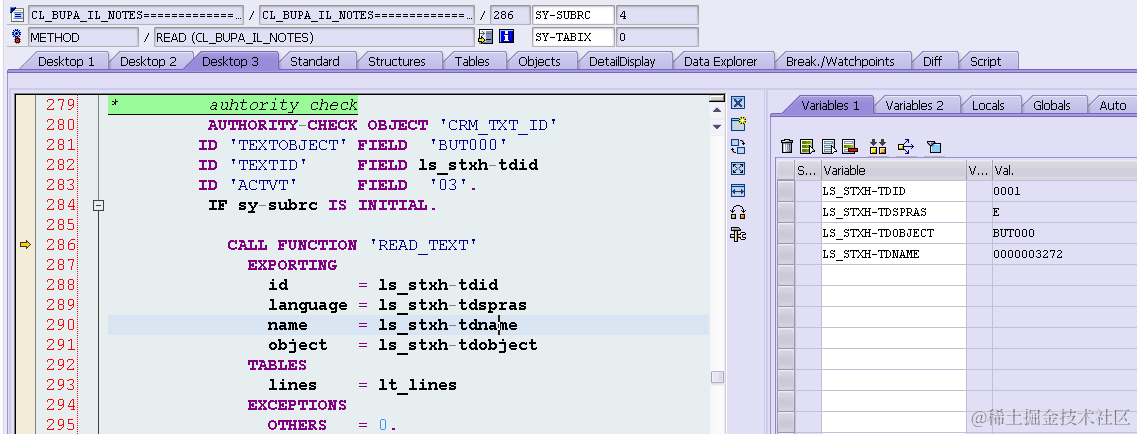Click the full screen tool icon
Viewport: 1137px width, 434px height.
(x=738, y=169)
